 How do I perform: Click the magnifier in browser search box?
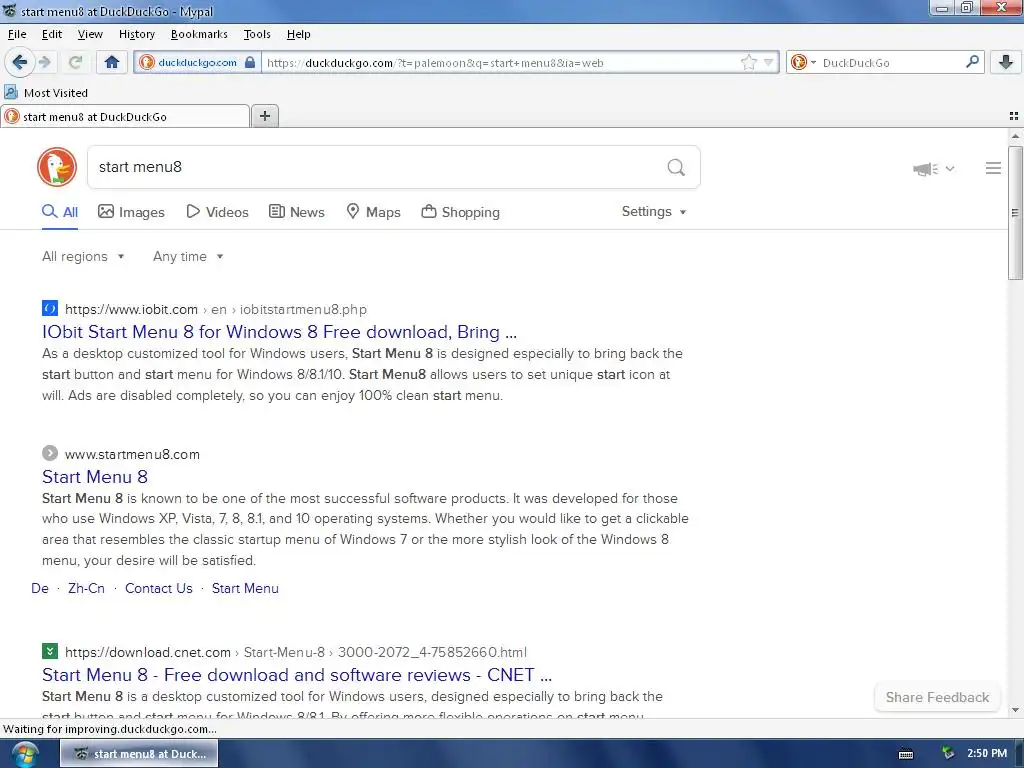(x=972, y=62)
